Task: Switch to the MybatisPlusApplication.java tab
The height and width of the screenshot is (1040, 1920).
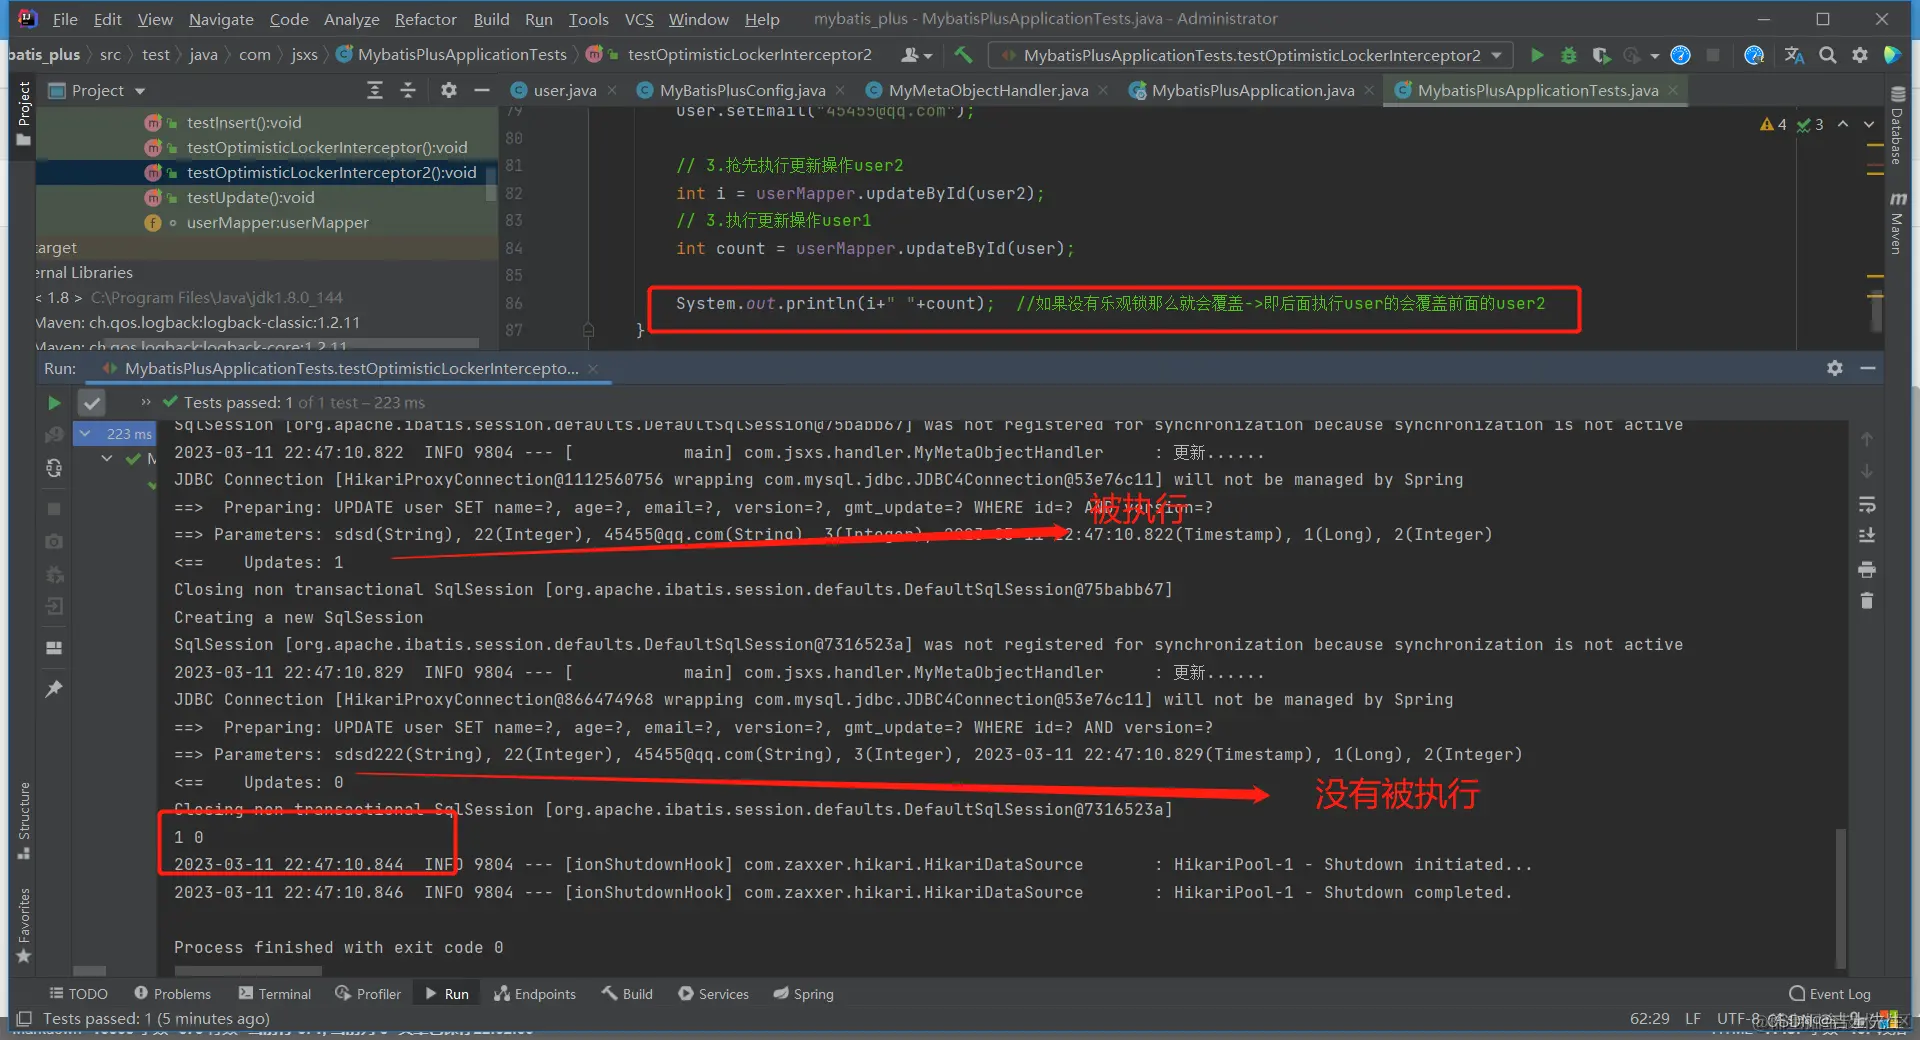Action: coord(1253,90)
